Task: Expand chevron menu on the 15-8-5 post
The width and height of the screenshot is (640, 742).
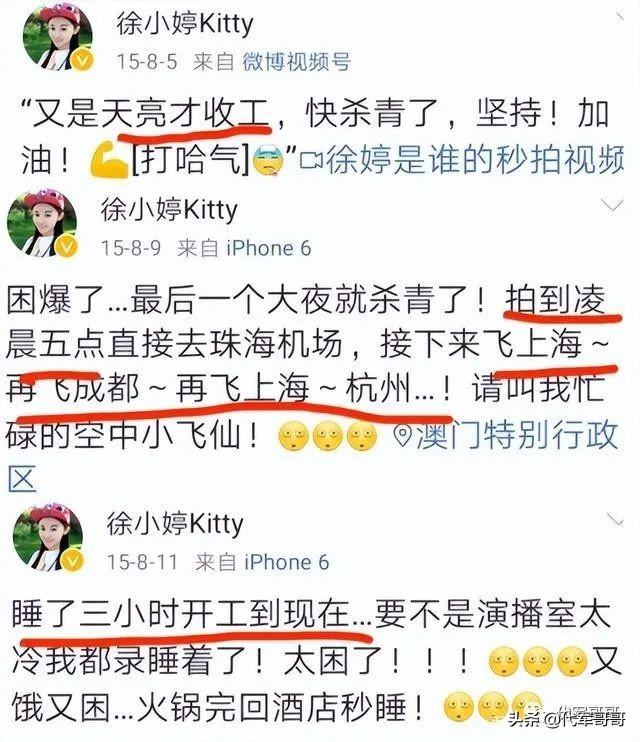Action: tap(620, 17)
